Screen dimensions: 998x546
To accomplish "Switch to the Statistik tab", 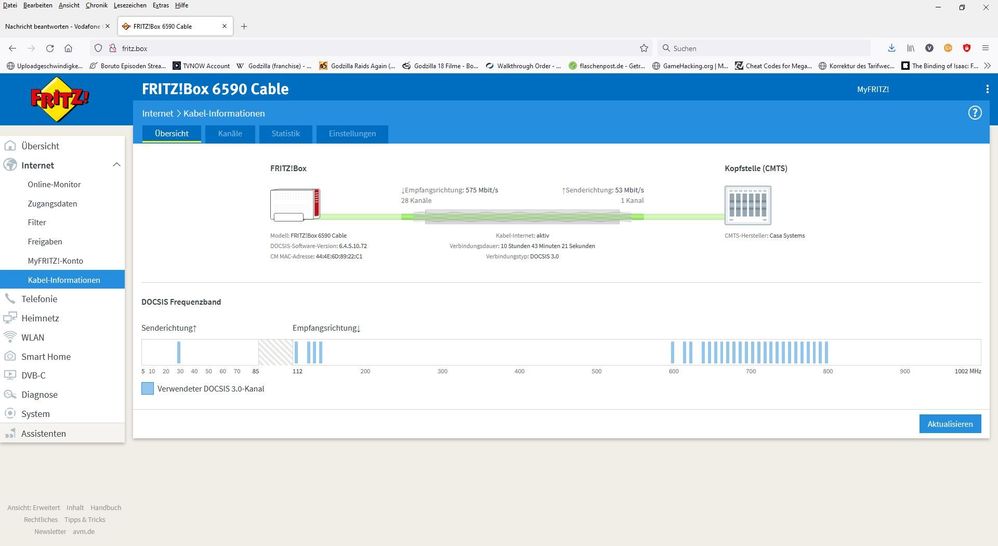I will [x=285, y=134].
